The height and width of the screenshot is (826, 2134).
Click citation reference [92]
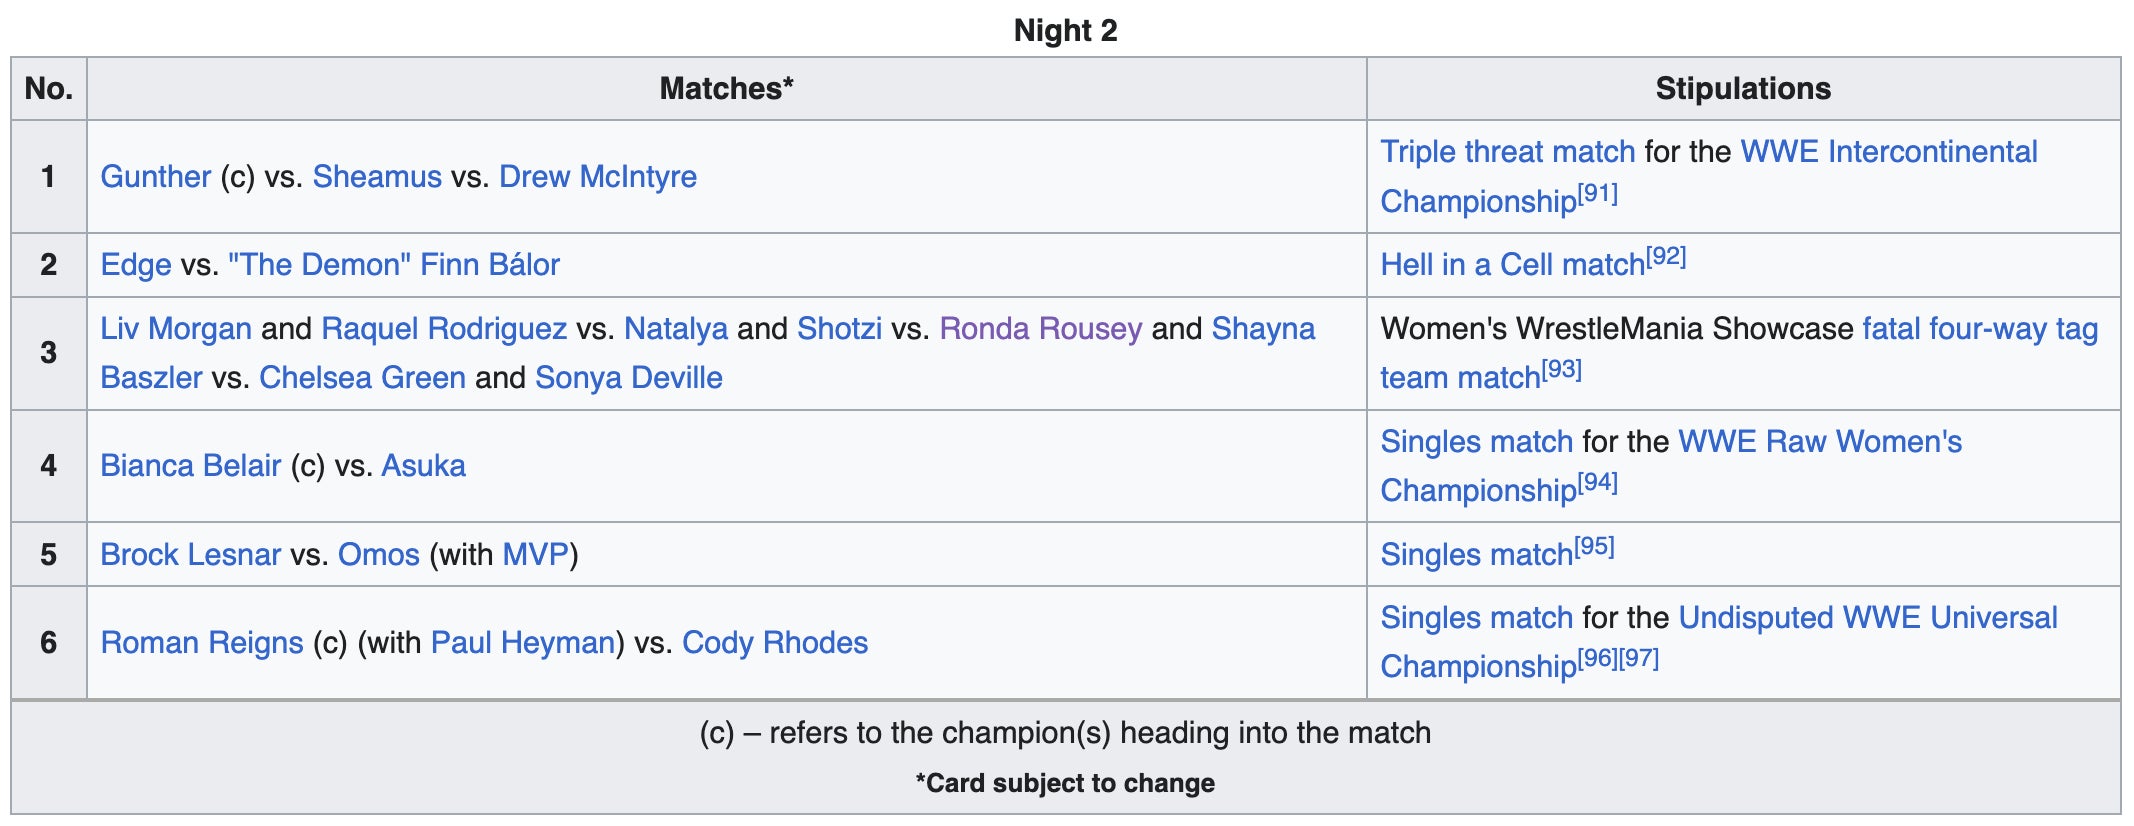point(1666,257)
